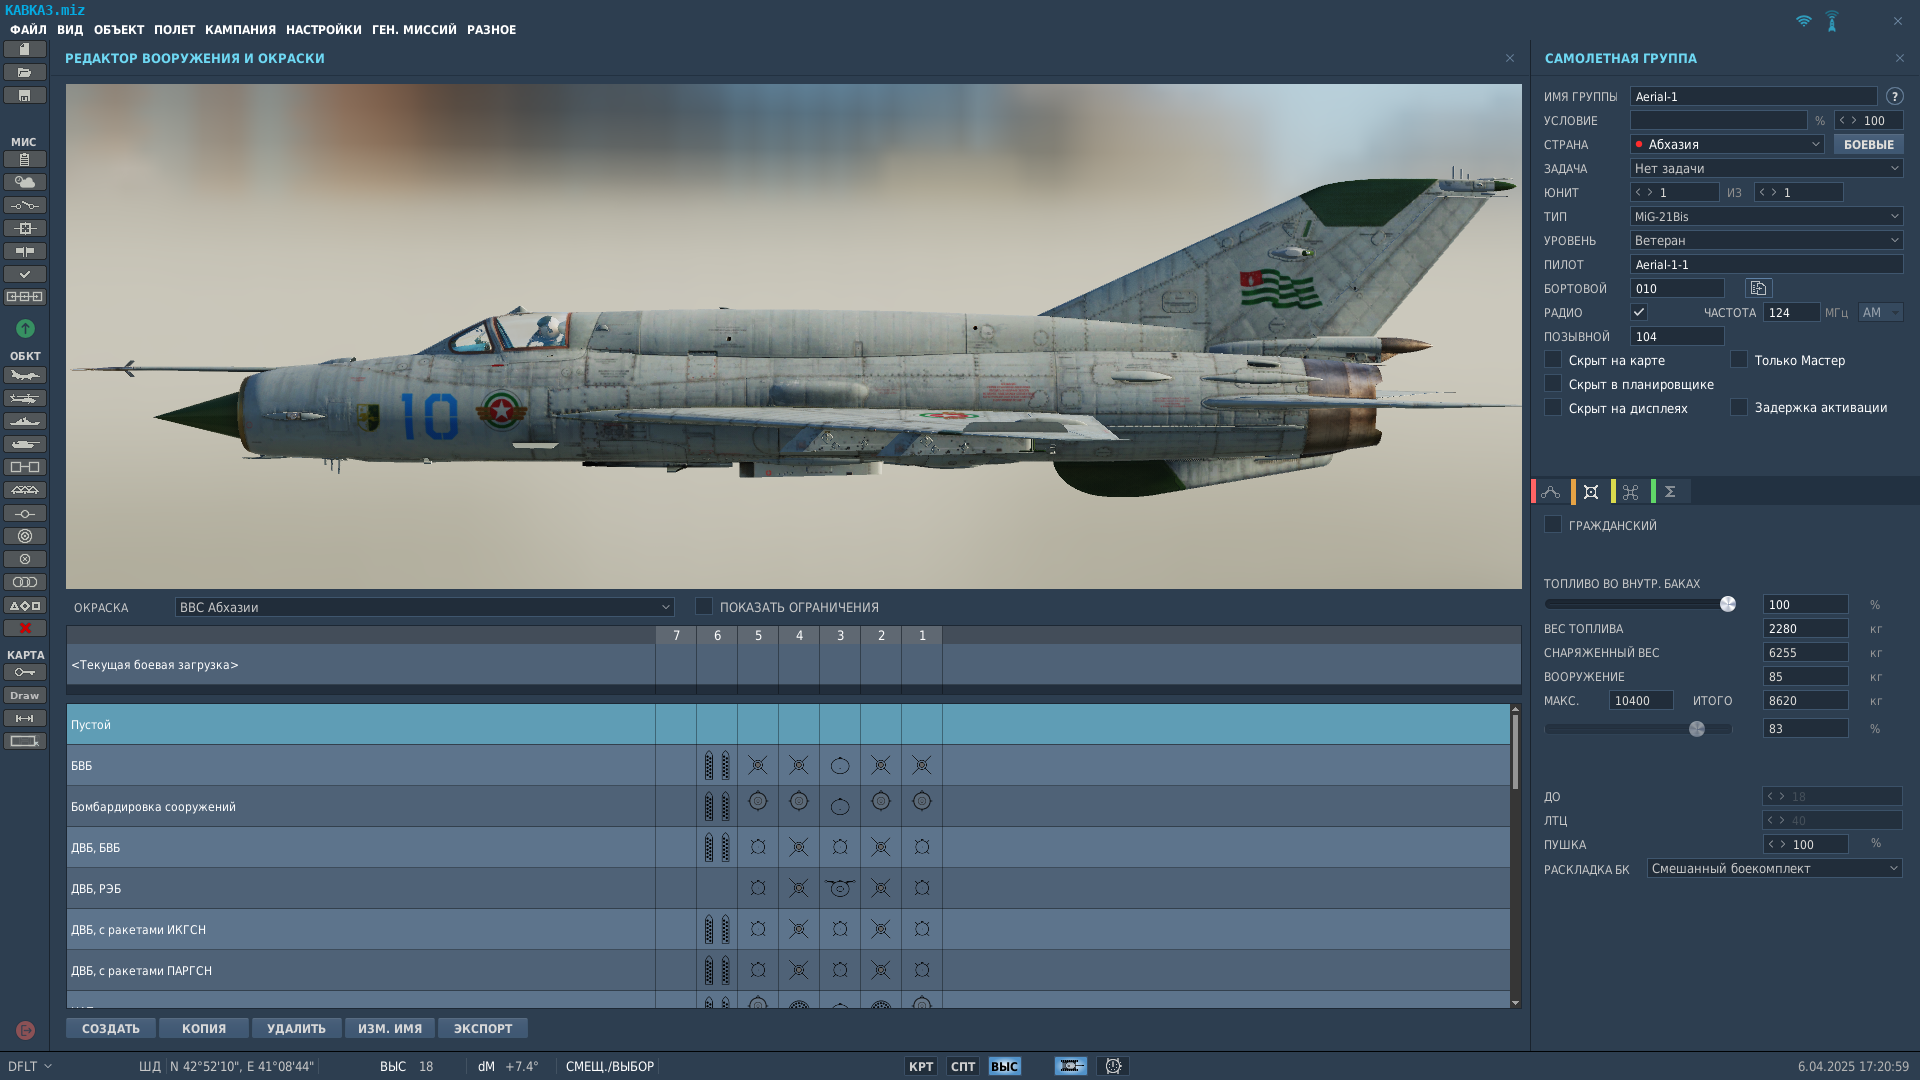Toggle the Radio checkbox
This screenshot has width=1920, height=1080.
click(1639, 313)
